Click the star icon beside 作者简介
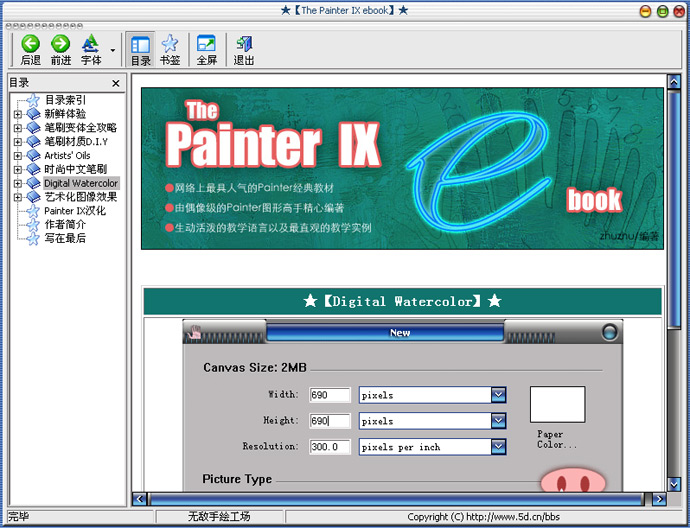 click(x=33, y=225)
